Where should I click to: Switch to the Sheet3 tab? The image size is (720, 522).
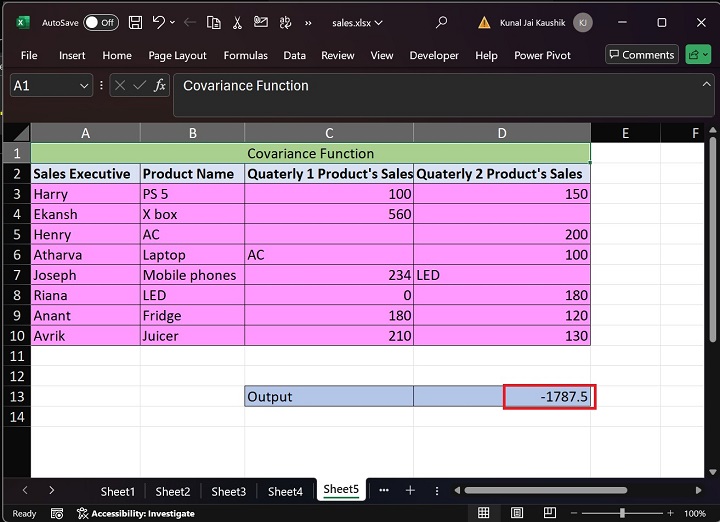click(x=228, y=491)
